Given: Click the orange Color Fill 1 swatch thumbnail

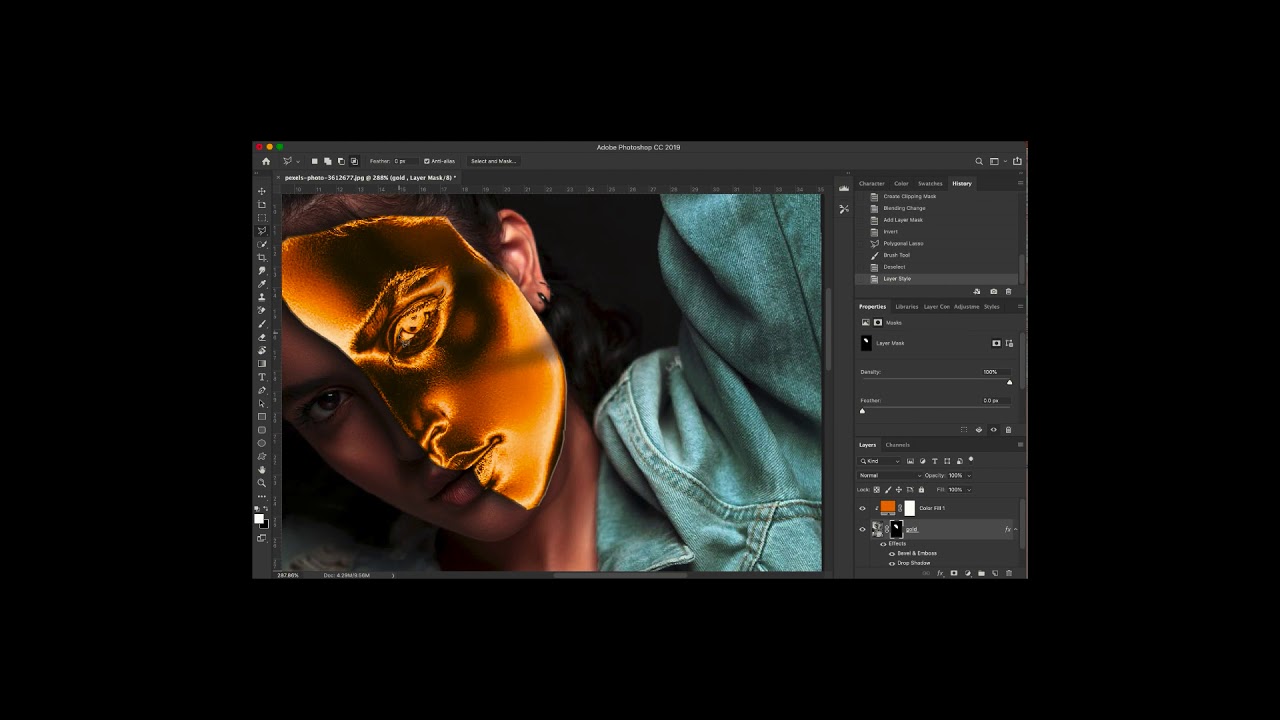Looking at the screenshot, I should click(888, 507).
